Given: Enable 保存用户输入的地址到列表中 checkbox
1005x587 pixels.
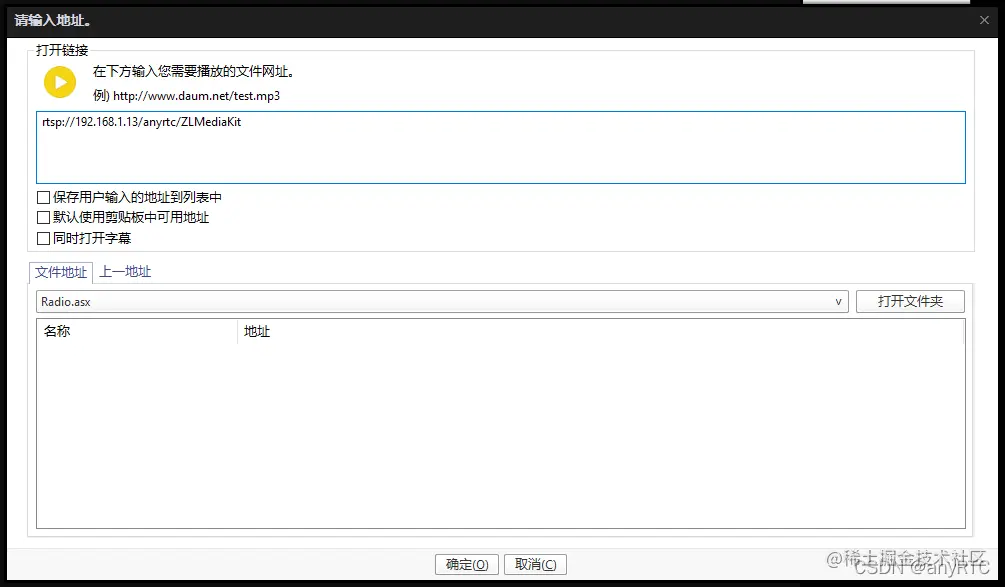Looking at the screenshot, I should [44, 197].
